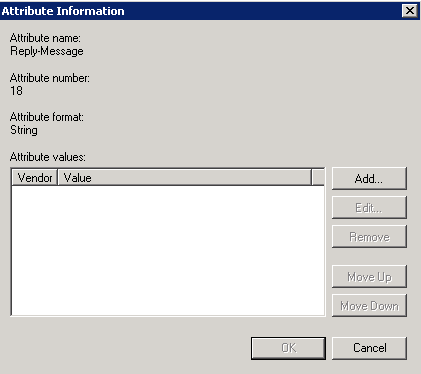This screenshot has width=421, height=374.
Task: Select the String attribute format text
Action: coord(24,130)
